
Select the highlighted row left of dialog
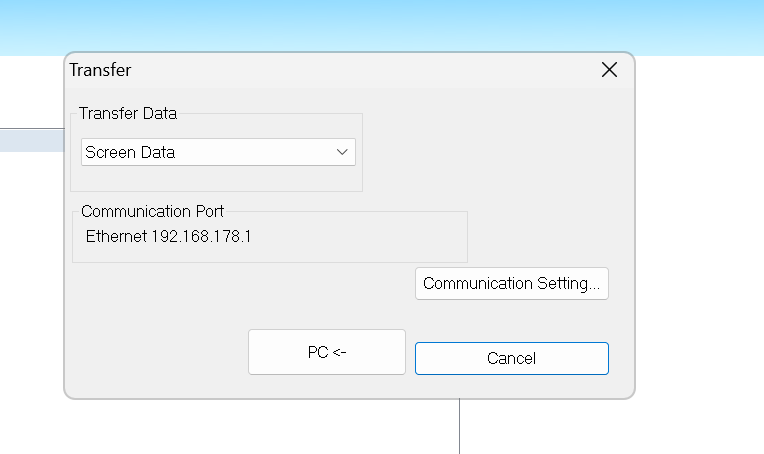tap(32, 140)
